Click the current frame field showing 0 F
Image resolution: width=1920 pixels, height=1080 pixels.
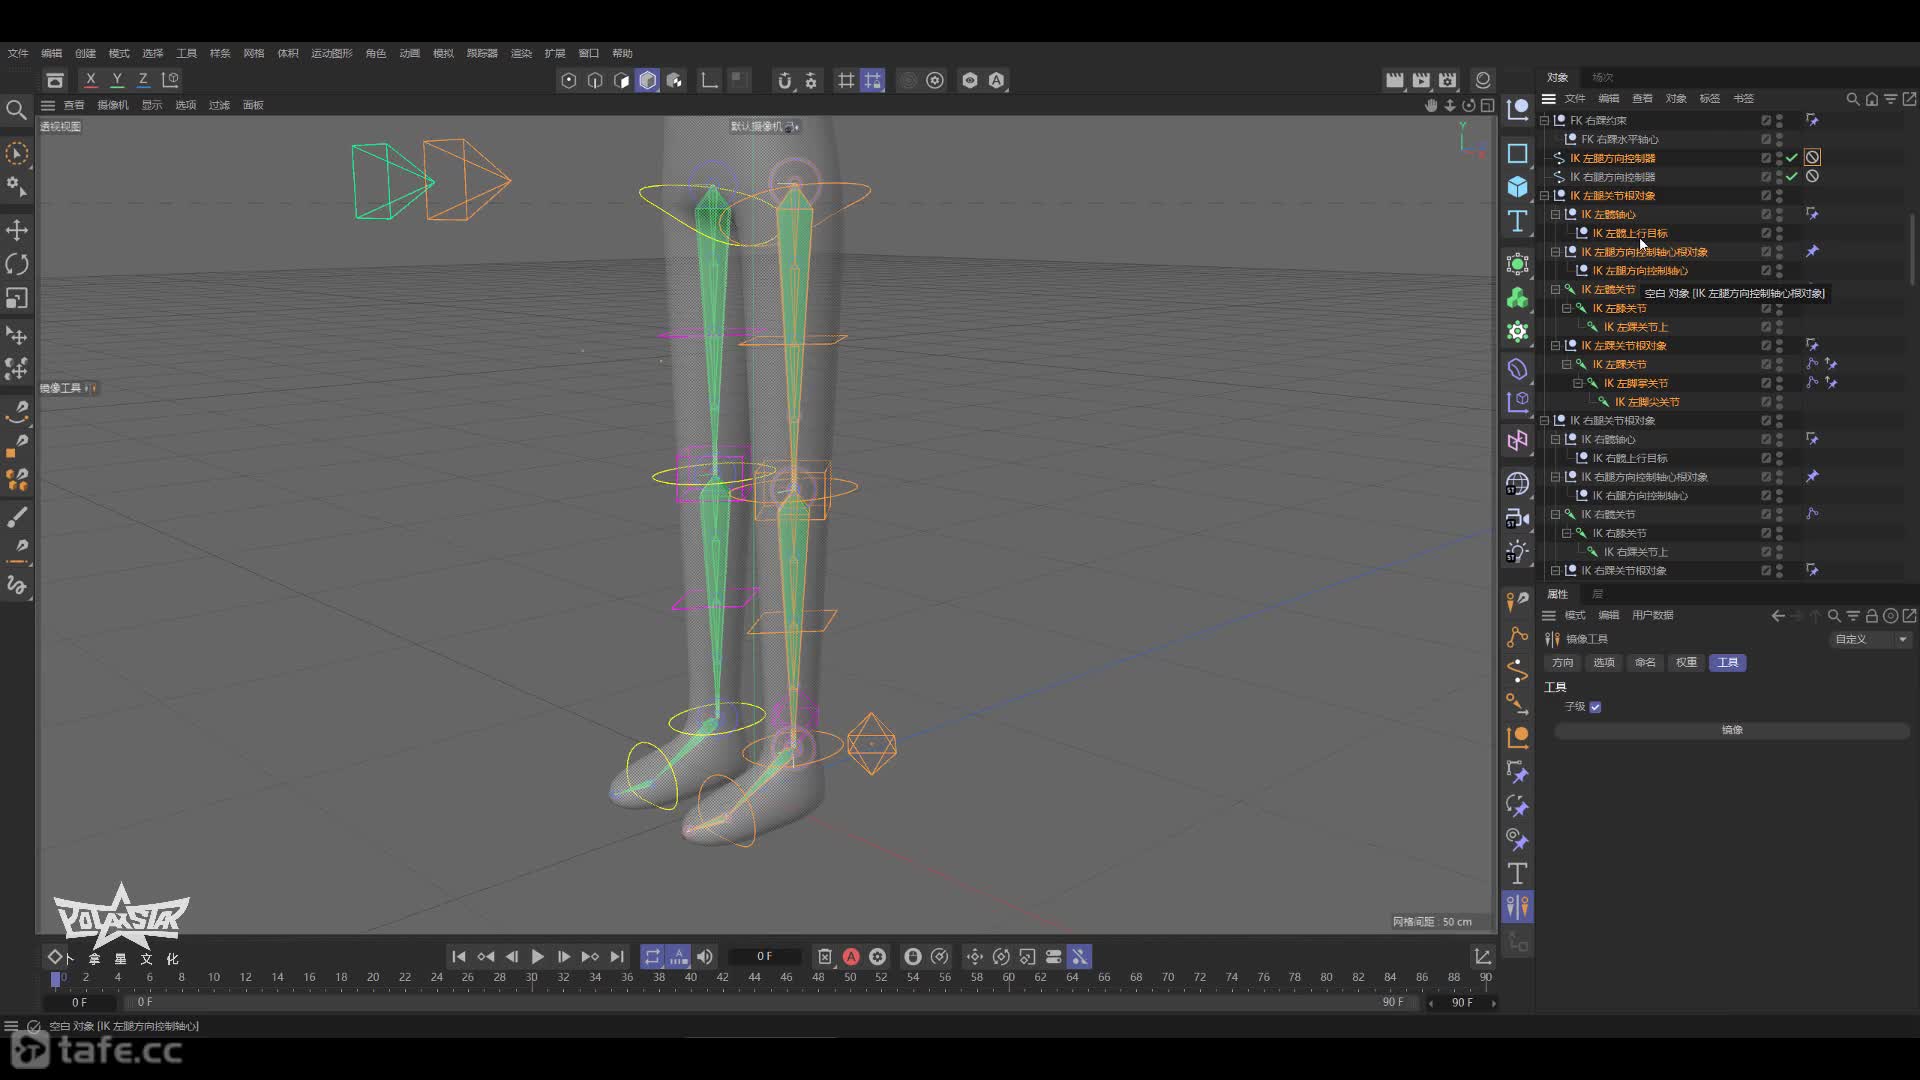764,957
